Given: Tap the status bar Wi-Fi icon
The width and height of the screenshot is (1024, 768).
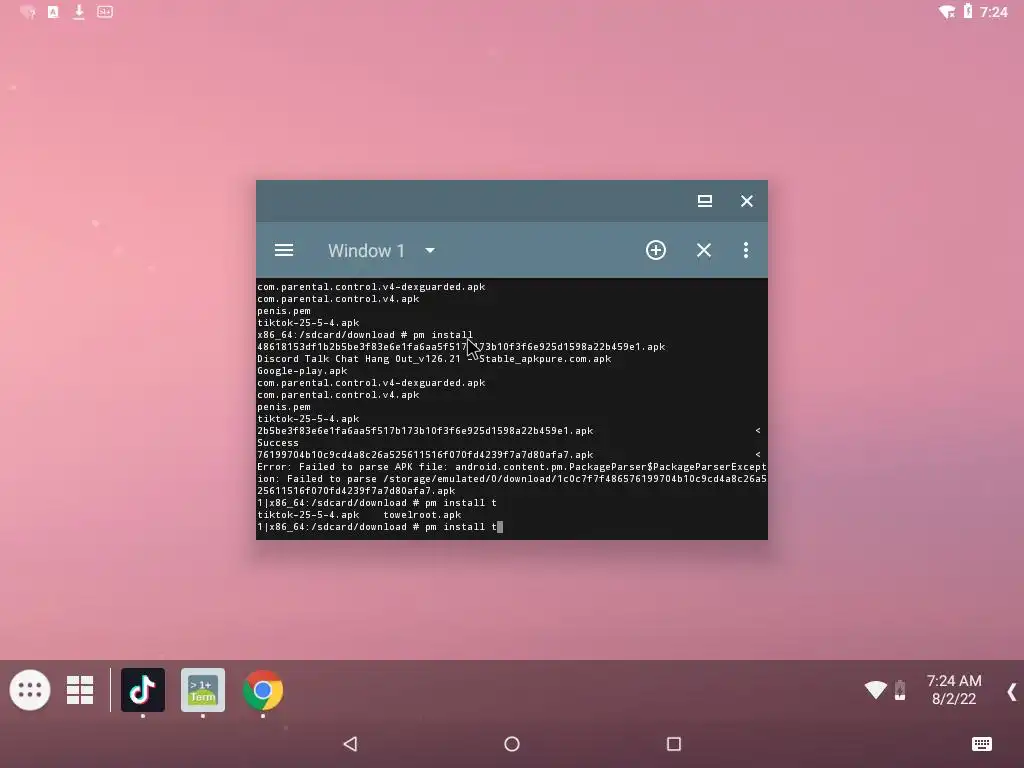Looking at the screenshot, I should 946,12.
